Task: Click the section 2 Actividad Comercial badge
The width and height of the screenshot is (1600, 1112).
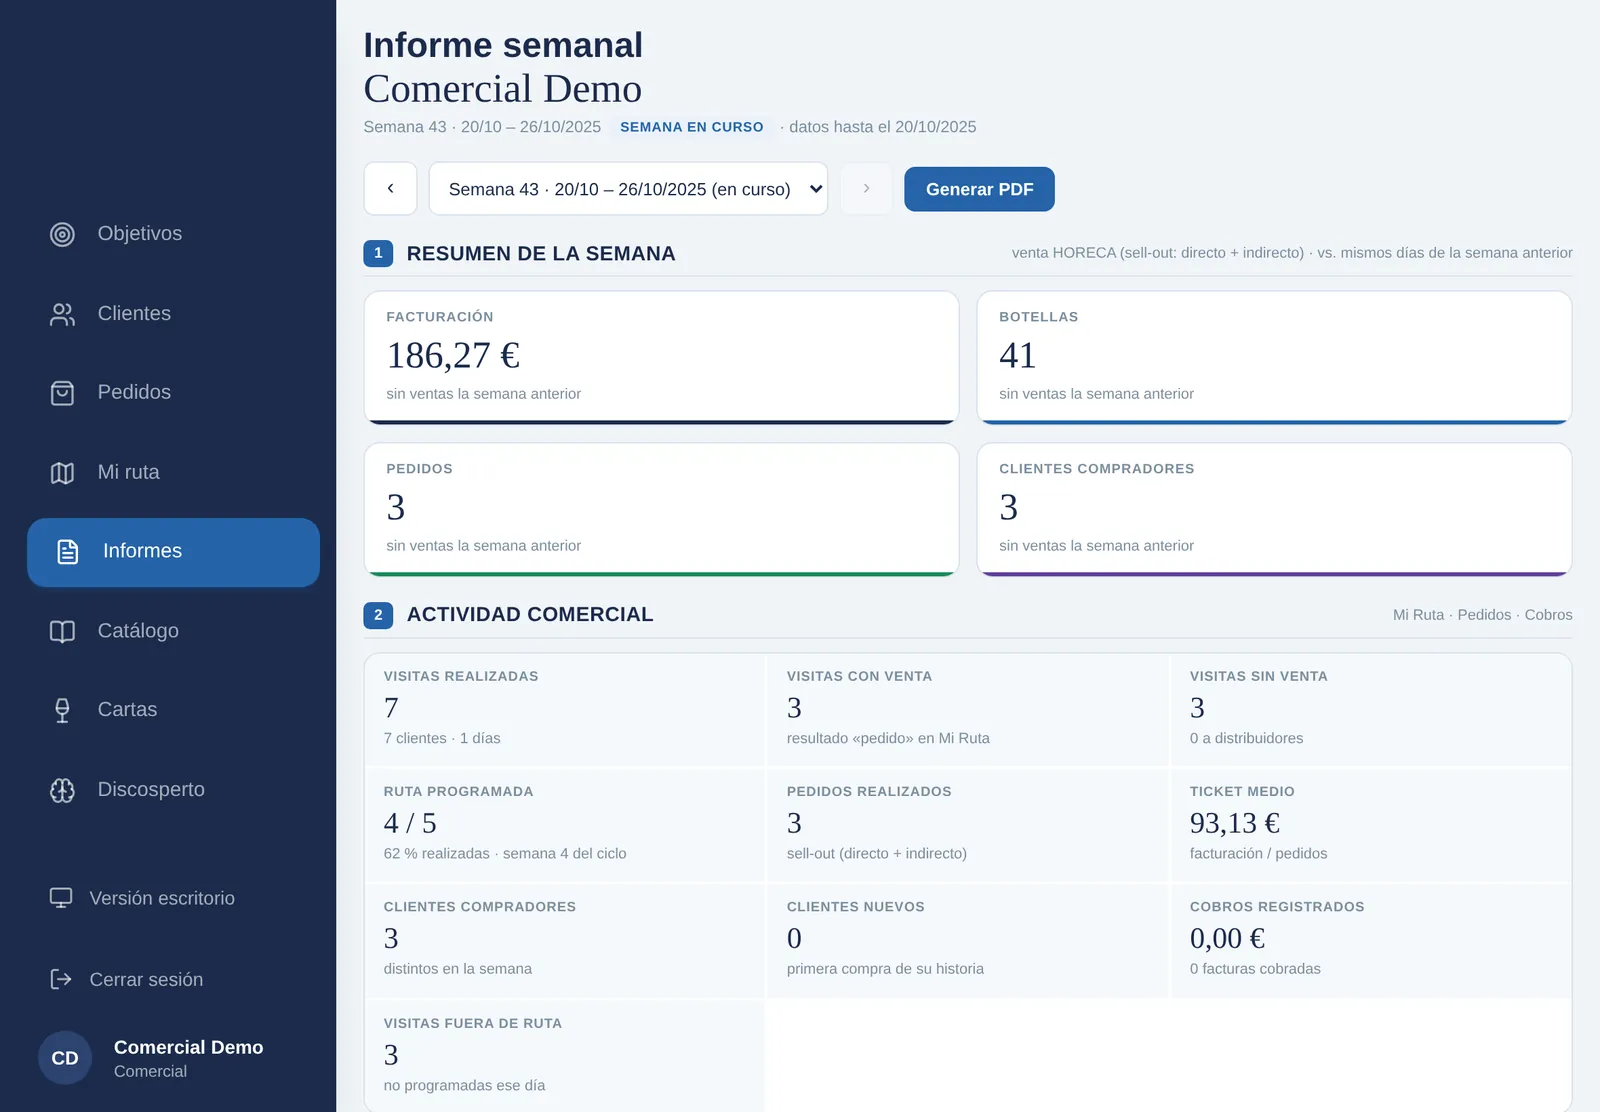Action: click(378, 615)
